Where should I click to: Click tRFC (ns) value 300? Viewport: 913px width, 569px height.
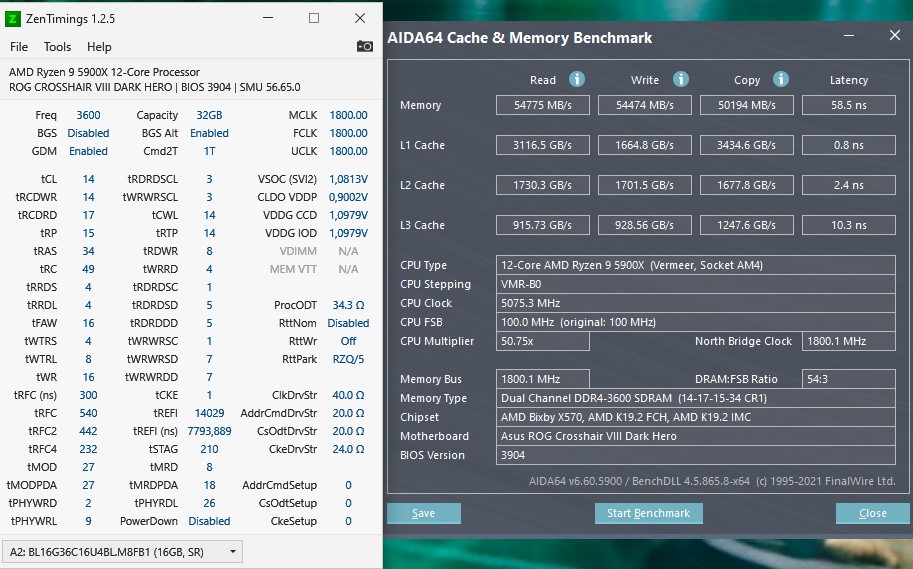coord(89,395)
